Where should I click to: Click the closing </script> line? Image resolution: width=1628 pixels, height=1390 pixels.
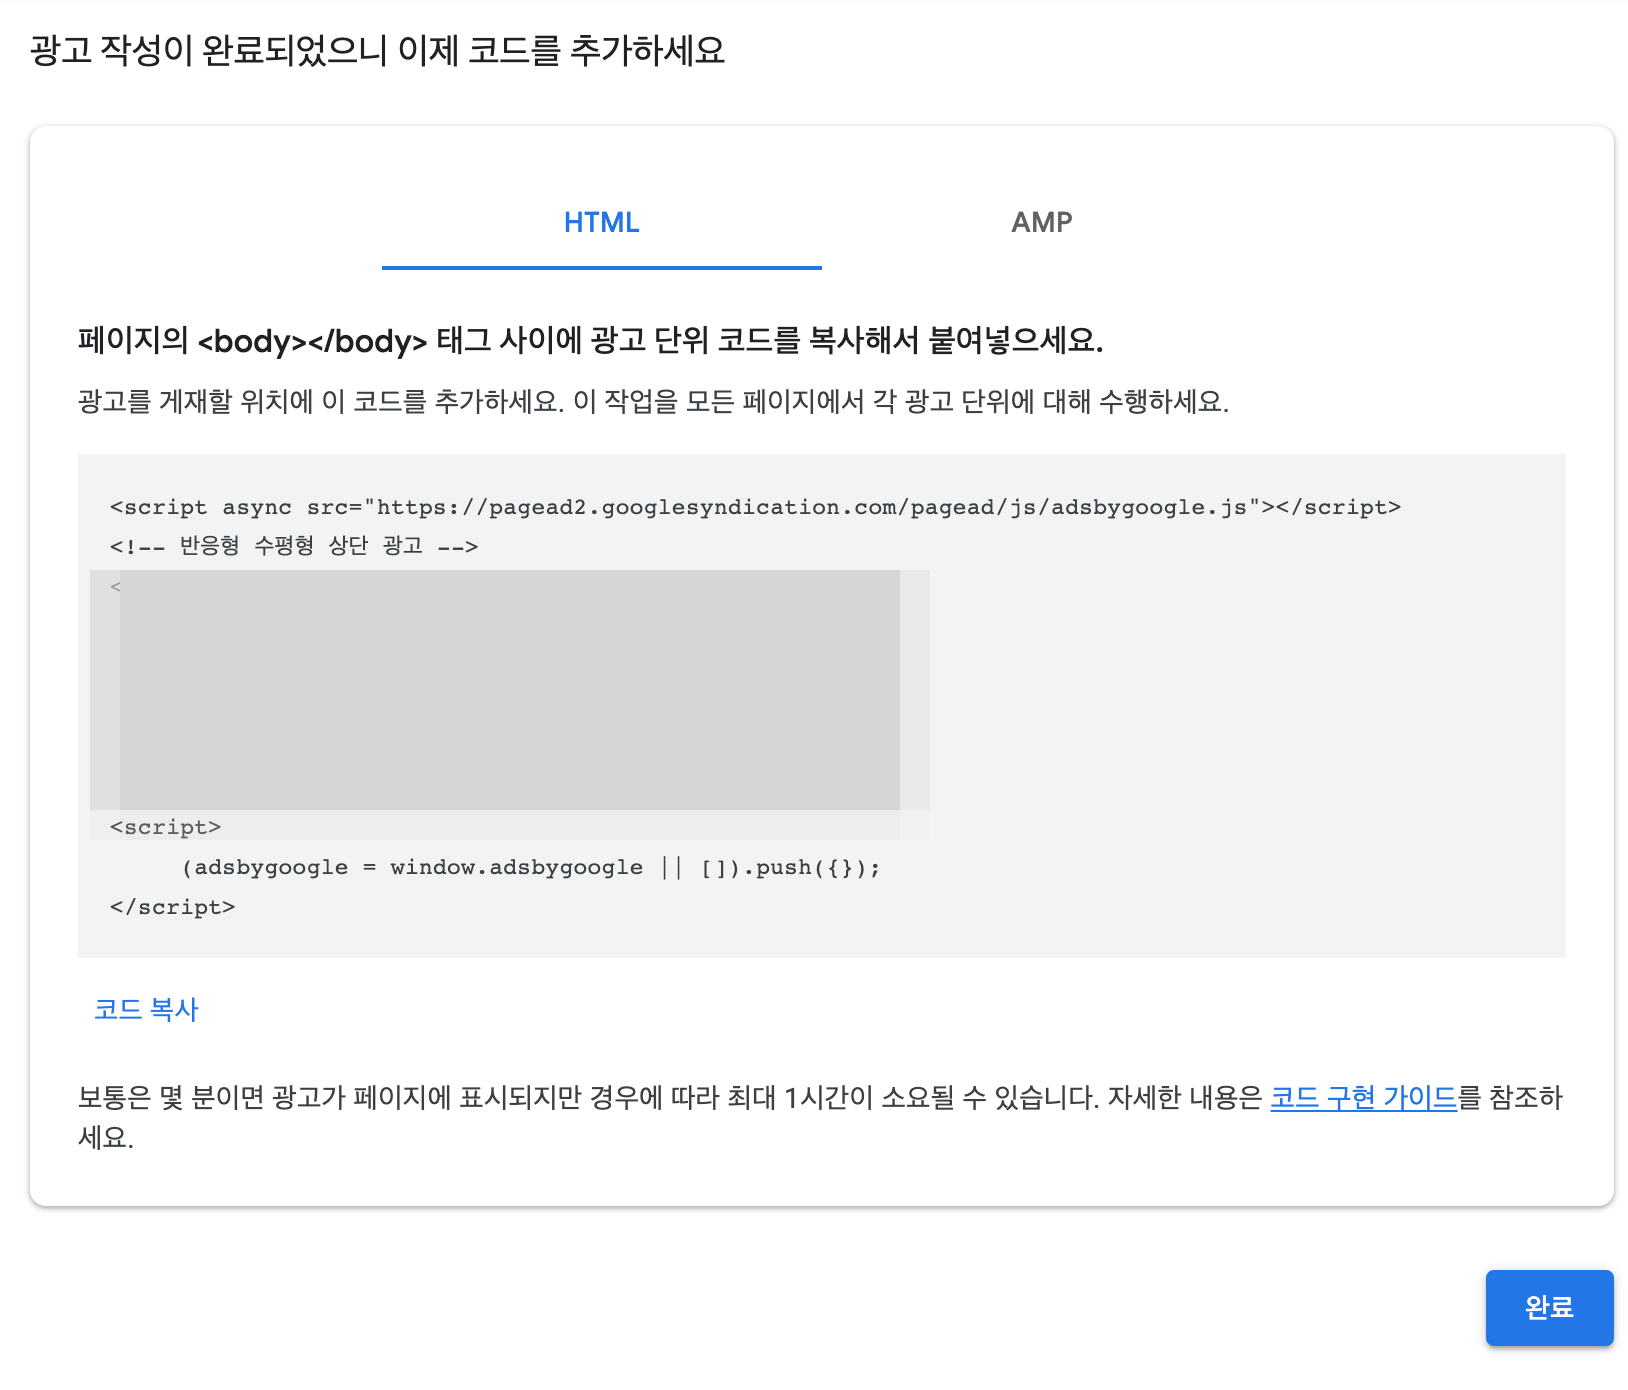pos(172,907)
